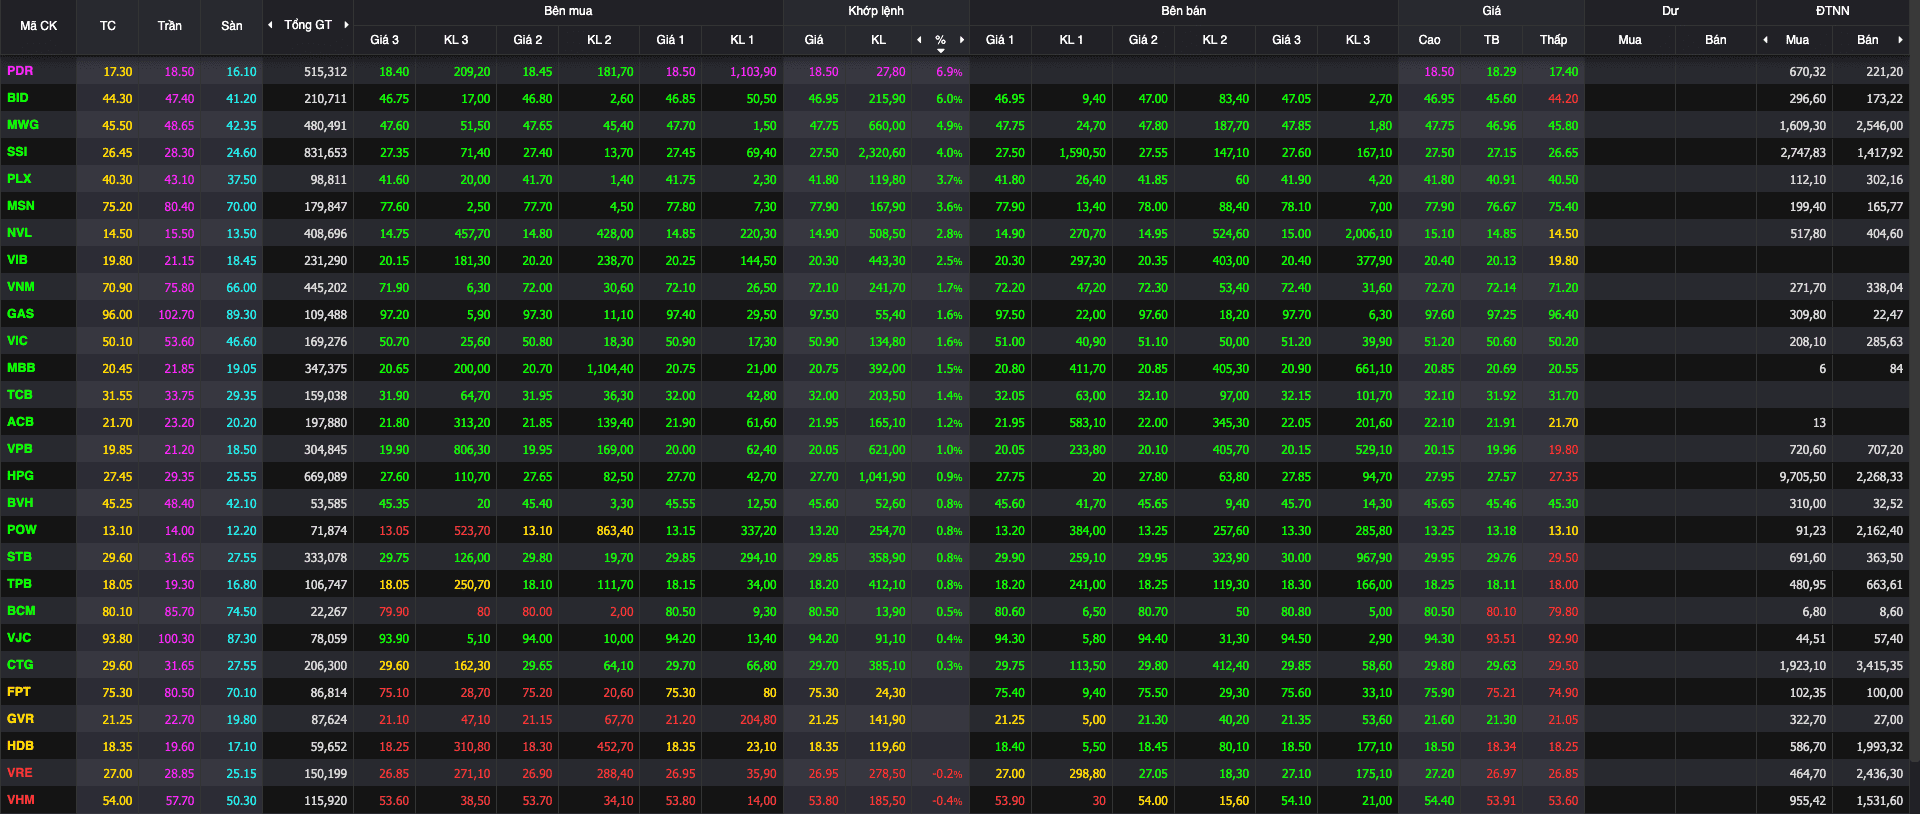Click Mua header under Dư group
This screenshot has width=1920, height=814.
click(1630, 40)
